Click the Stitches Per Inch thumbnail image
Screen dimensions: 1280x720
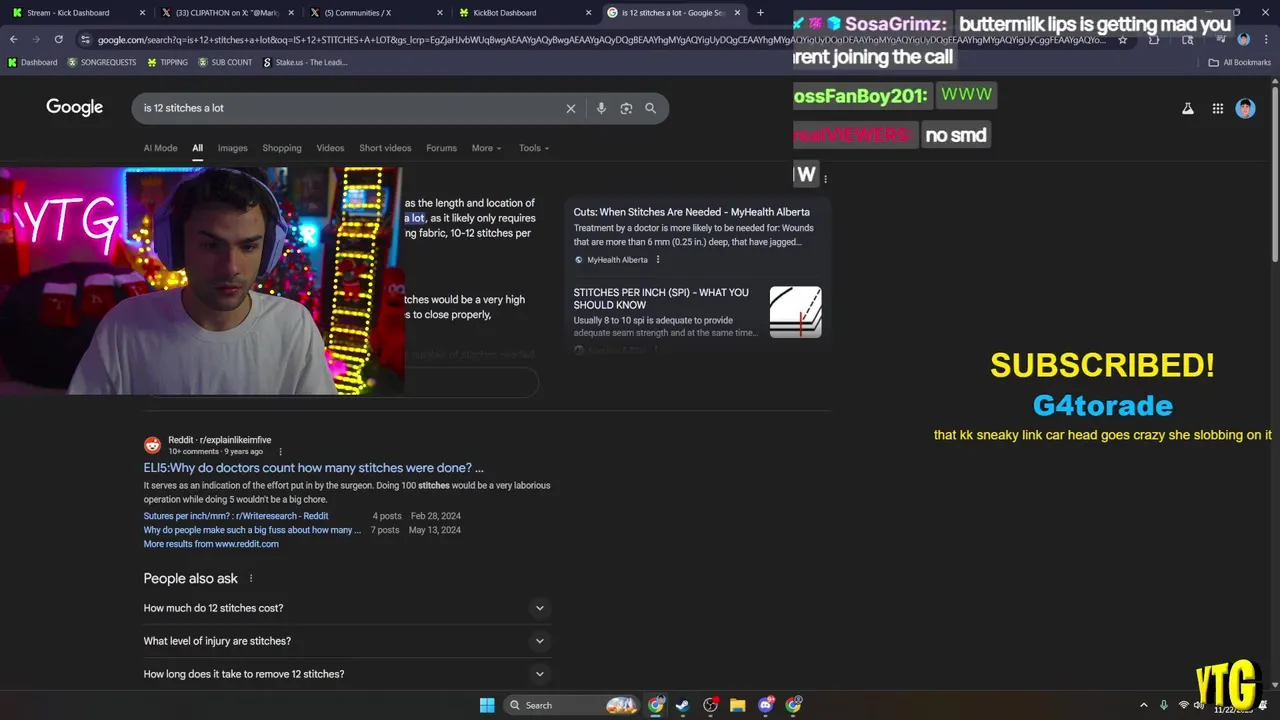click(795, 312)
